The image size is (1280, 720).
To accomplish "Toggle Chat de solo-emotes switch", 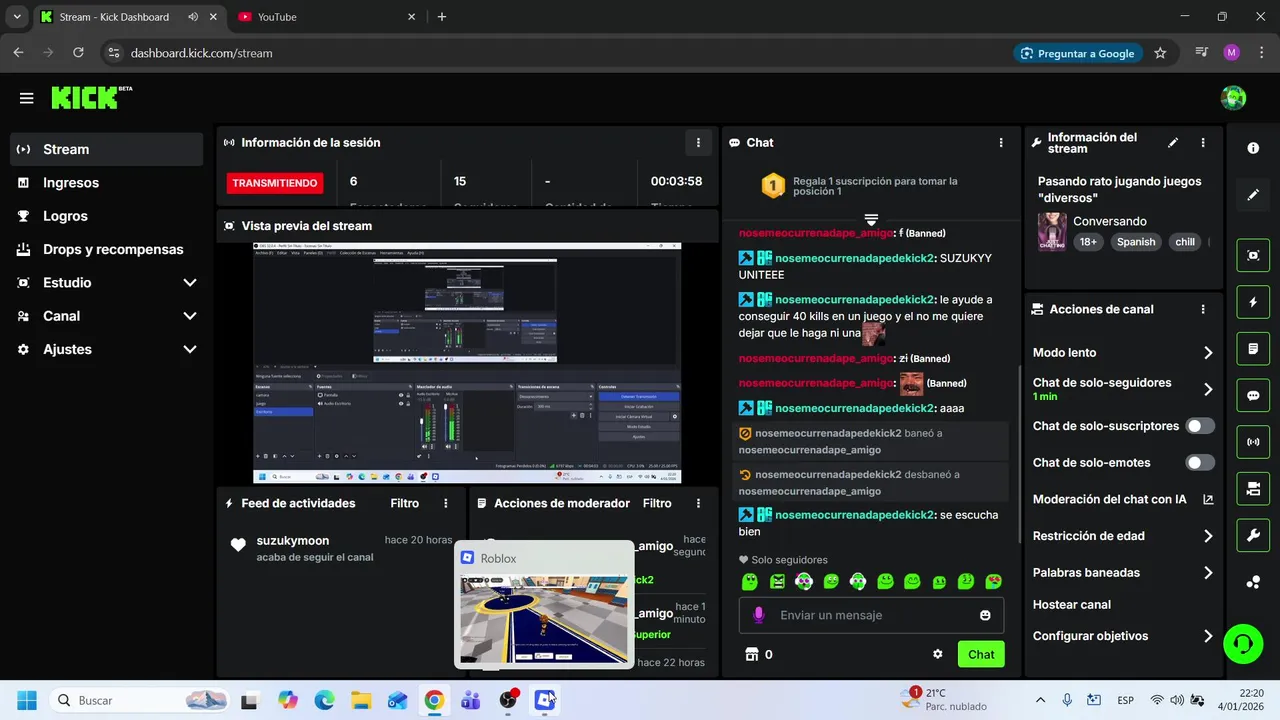I will click(x=1200, y=463).
